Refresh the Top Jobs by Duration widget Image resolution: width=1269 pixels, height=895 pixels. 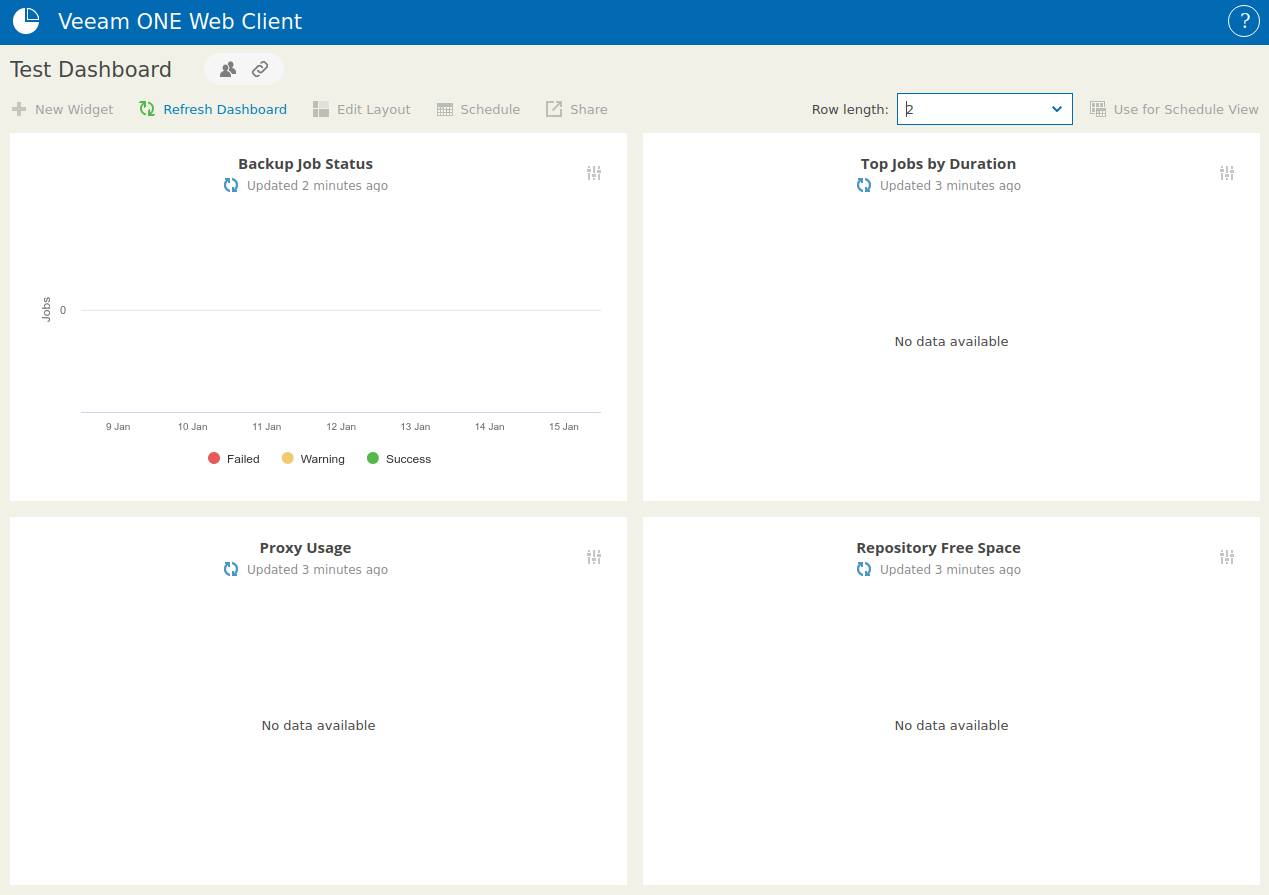864,185
